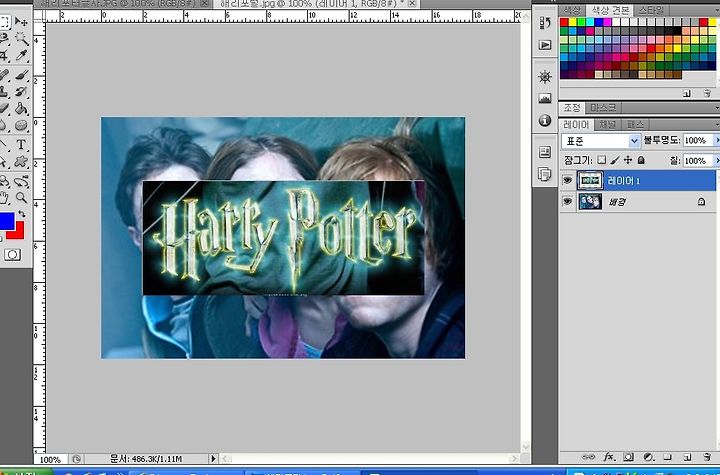Viewport: 720px width, 475px height.
Task: Toggle Quick Mask mode
Action: 12,255
